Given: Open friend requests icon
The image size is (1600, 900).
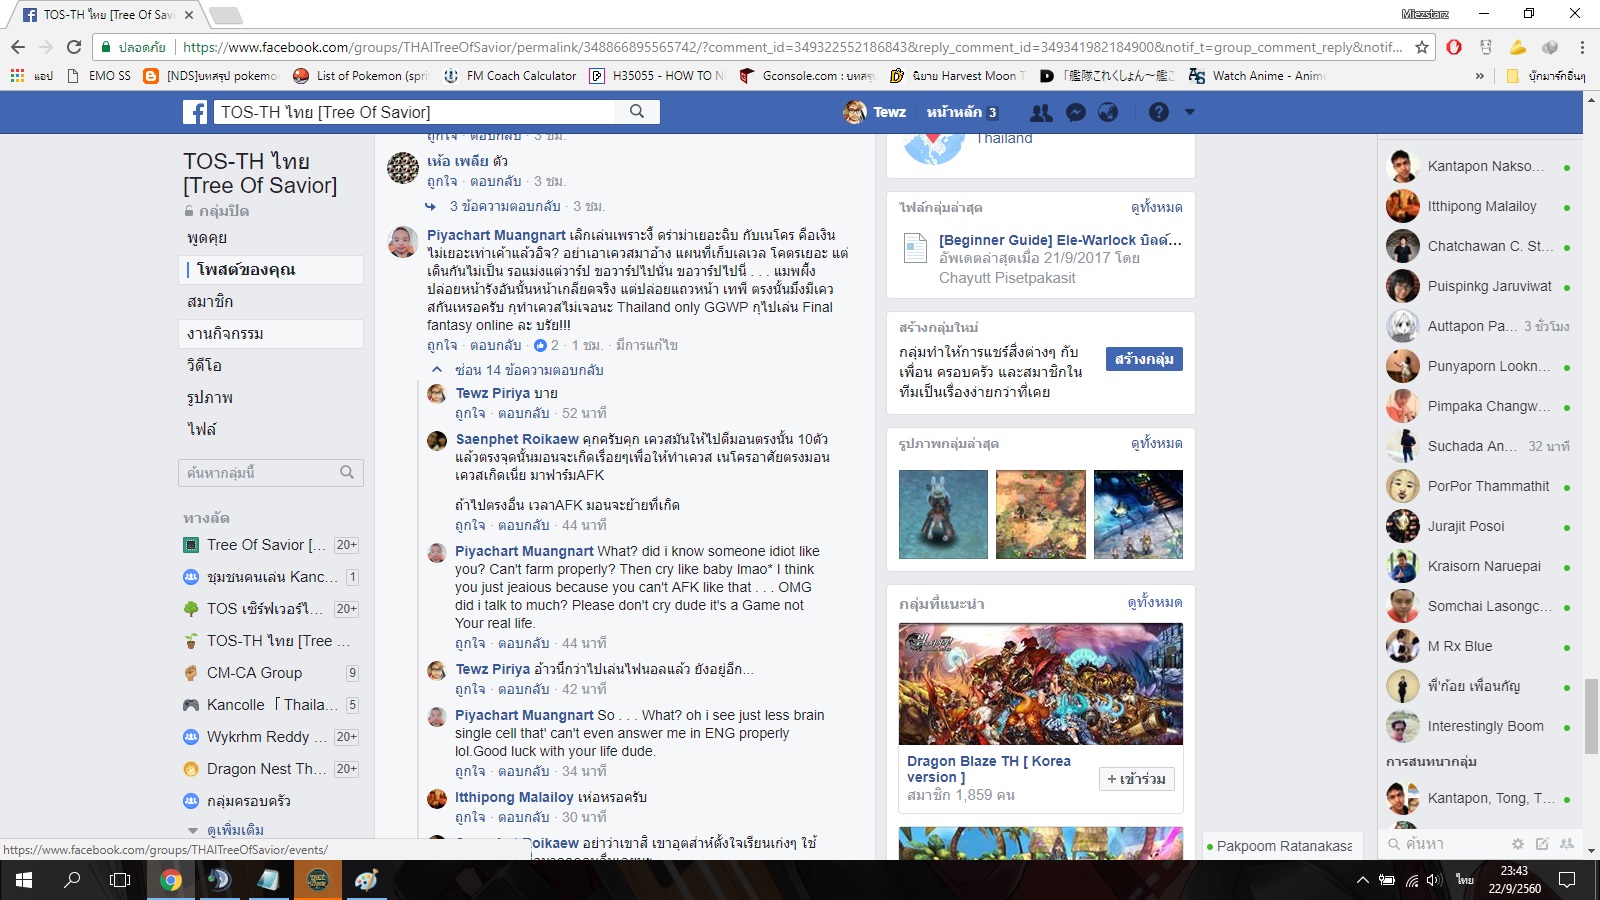Looking at the screenshot, I should (x=1041, y=113).
